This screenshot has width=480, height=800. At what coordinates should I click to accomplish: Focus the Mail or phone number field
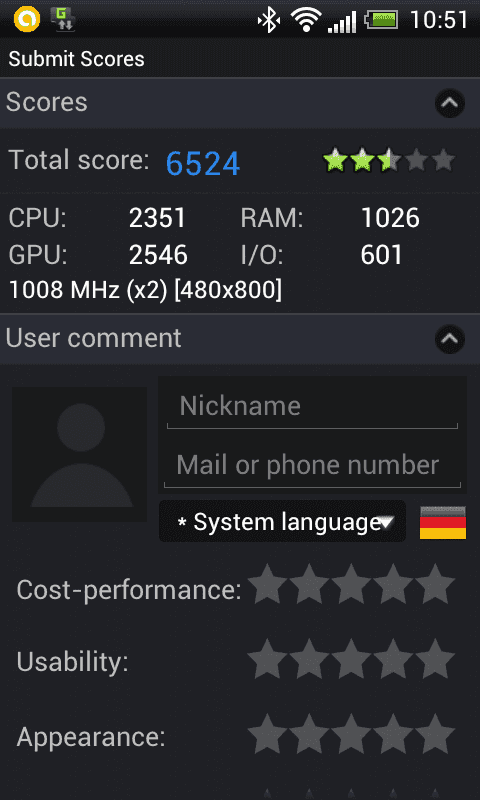[x=312, y=465]
